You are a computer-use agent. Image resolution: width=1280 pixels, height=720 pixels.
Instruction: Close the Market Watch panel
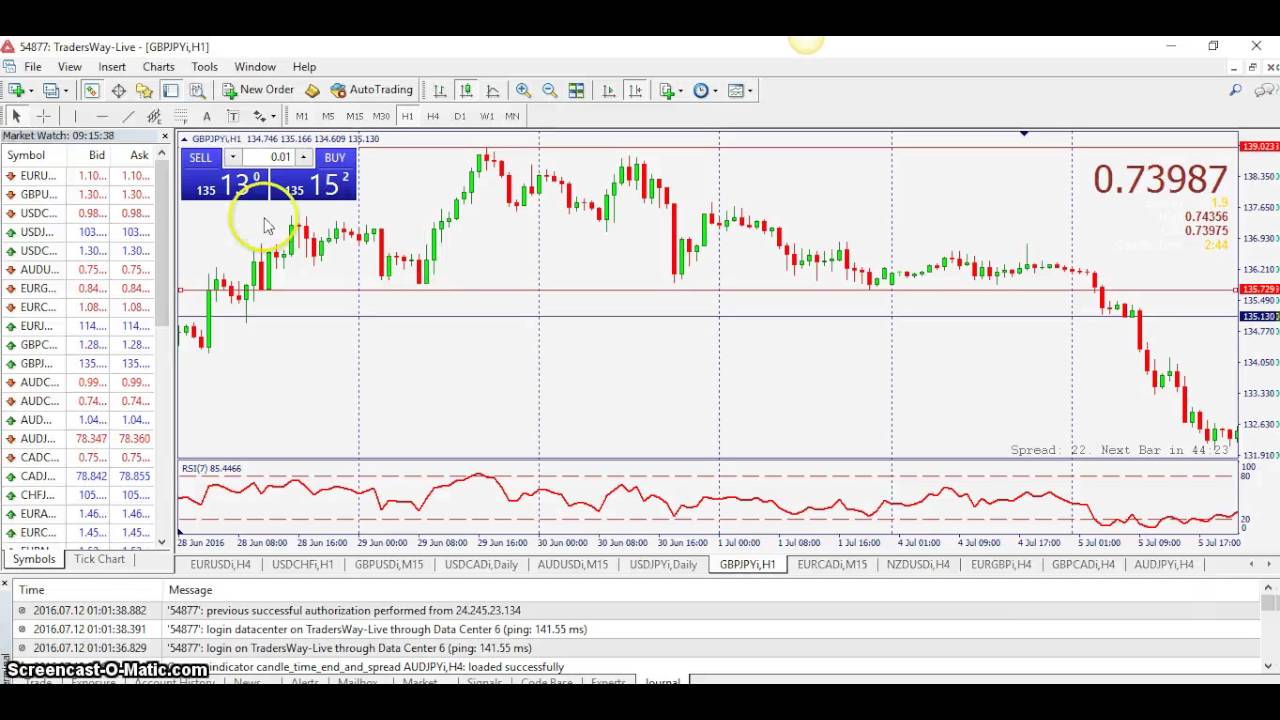coord(165,136)
